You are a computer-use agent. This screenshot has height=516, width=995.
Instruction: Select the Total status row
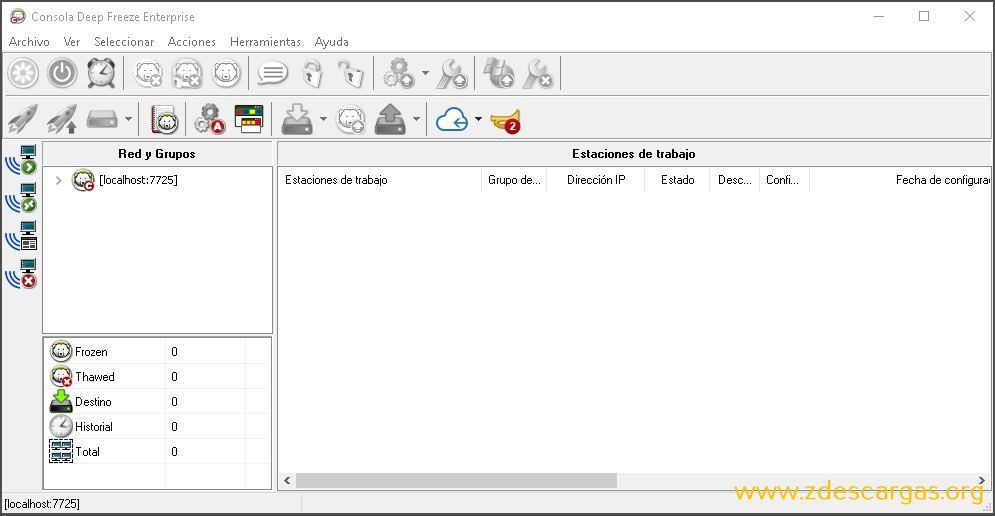(159, 452)
